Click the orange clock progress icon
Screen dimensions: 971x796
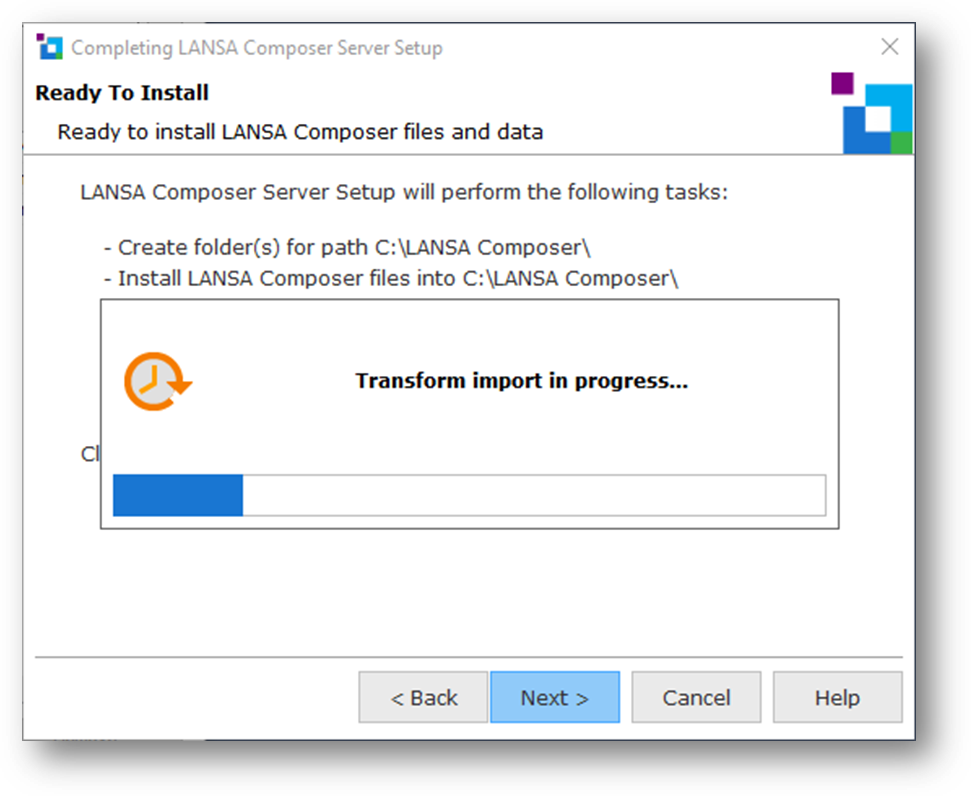156,381
